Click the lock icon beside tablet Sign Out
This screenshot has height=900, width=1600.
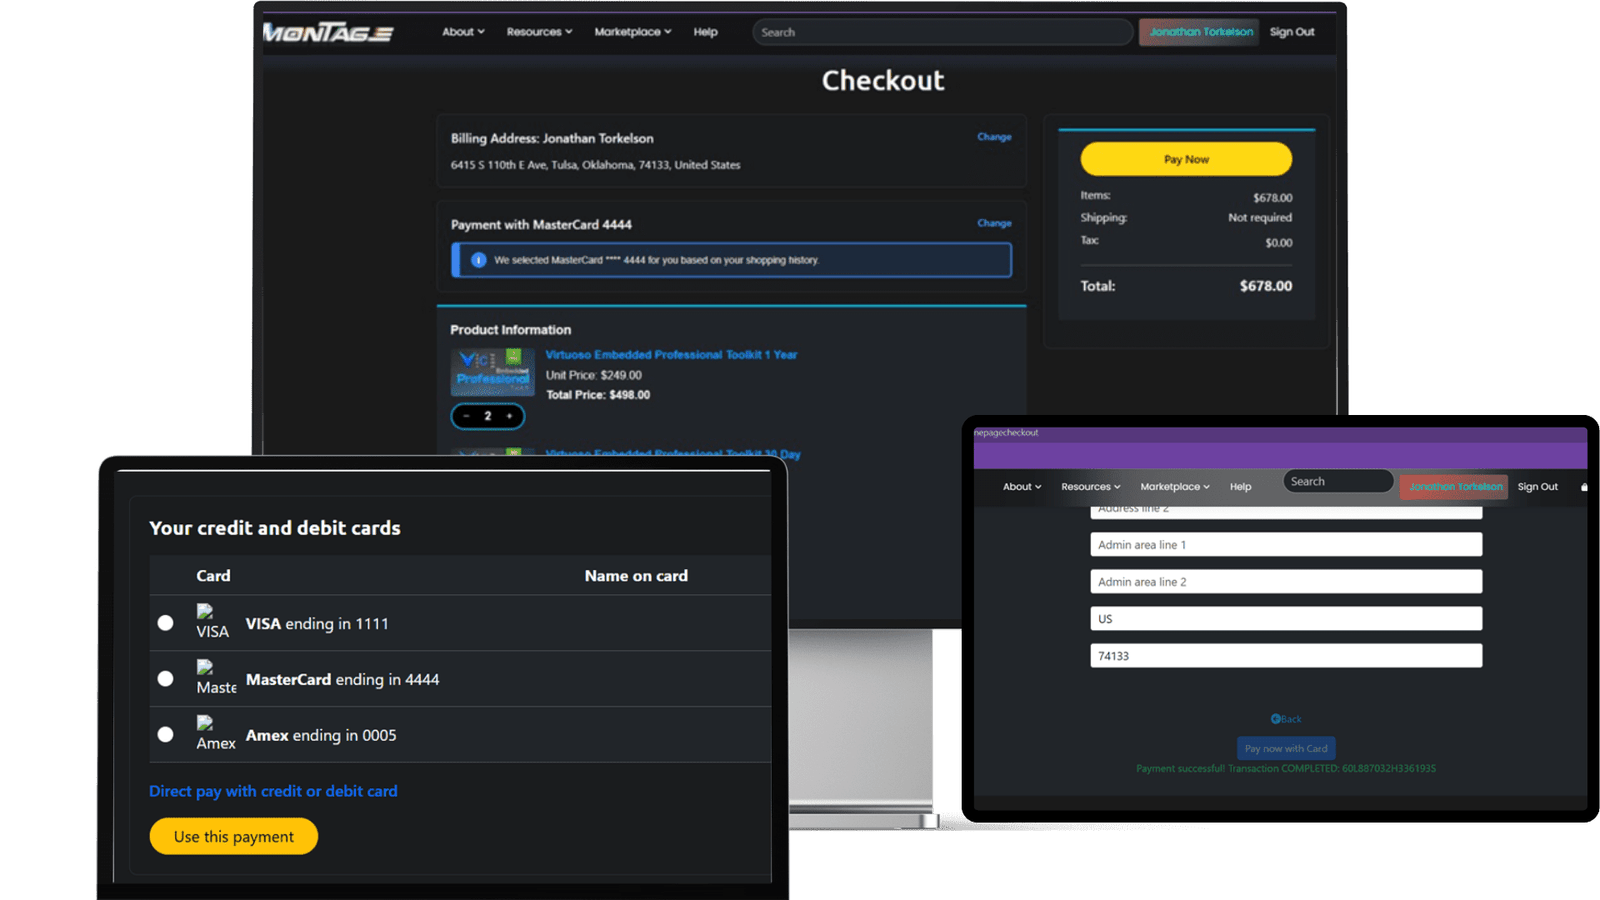coord(1584,487)
